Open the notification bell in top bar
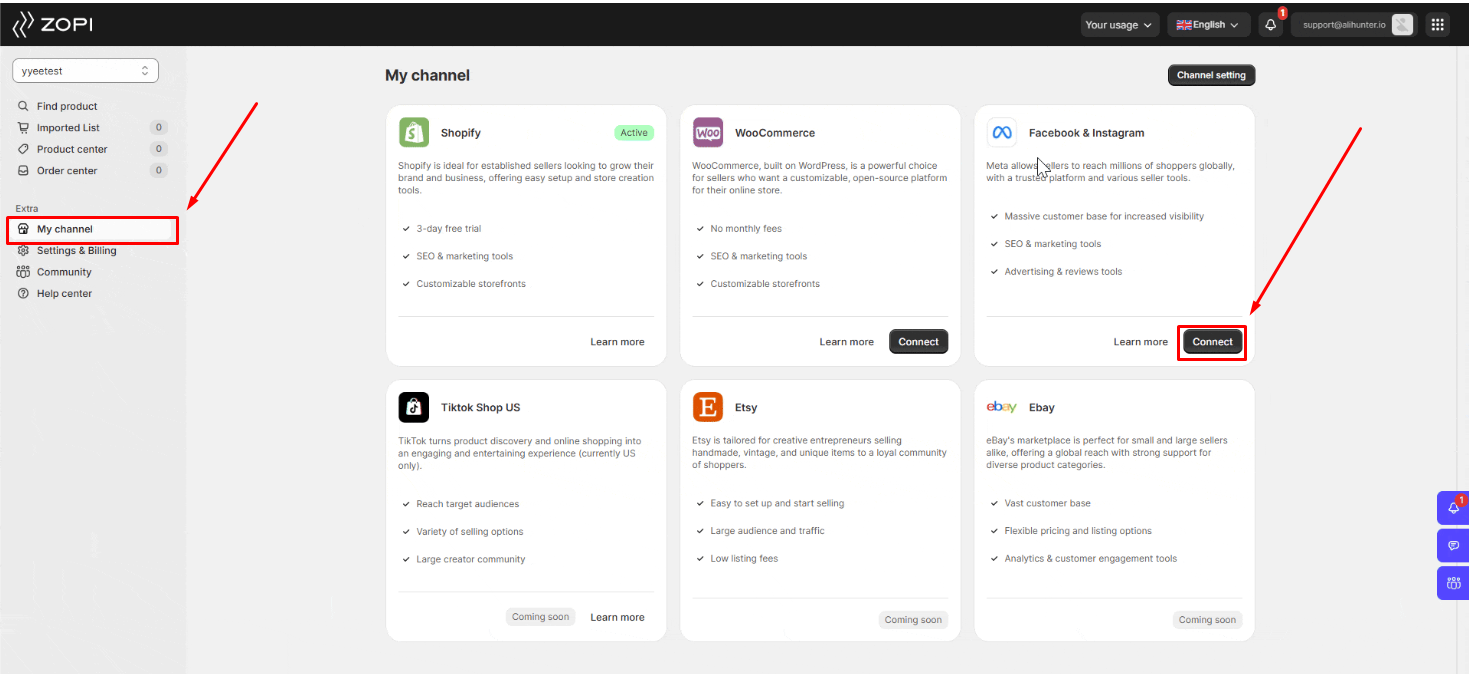Image resolution: width=1469 pixels, height=674 pixels. click(x=1271, y=25)
